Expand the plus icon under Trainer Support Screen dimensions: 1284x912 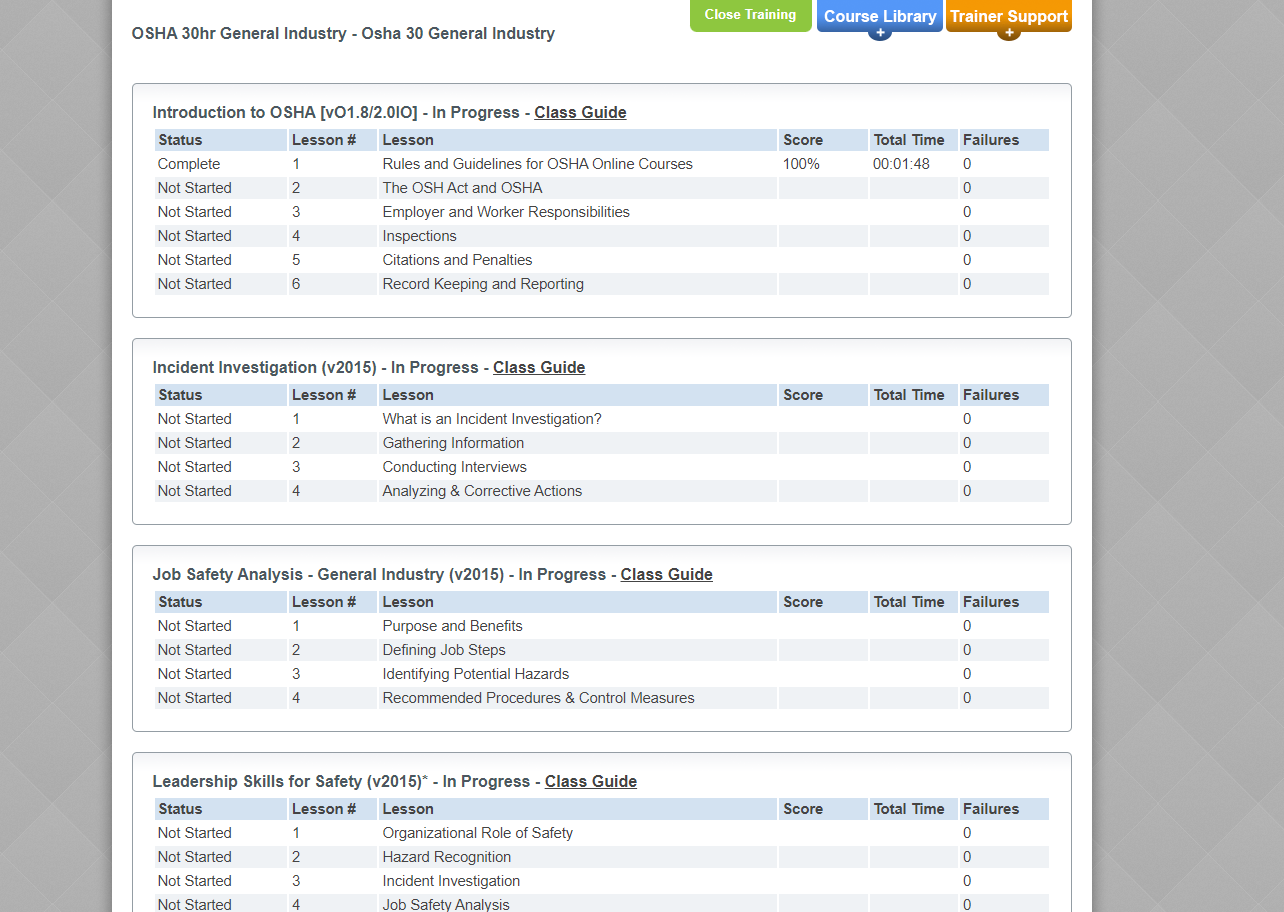coord(1008,33)
